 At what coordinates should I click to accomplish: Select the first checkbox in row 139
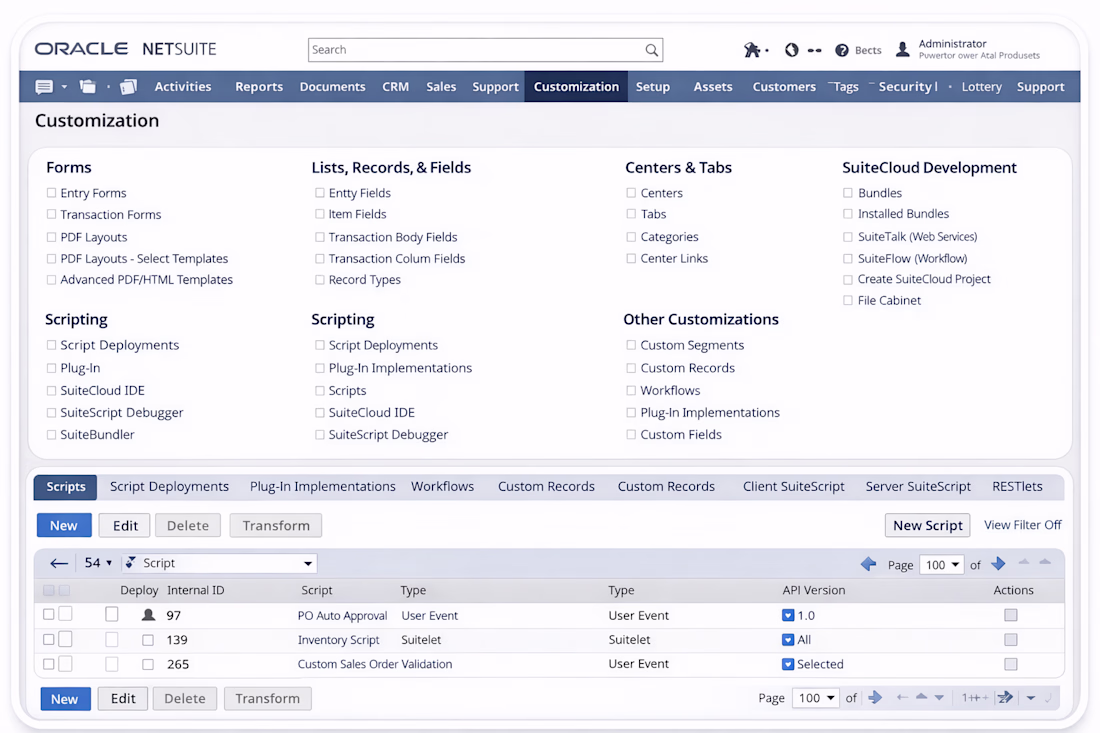[48, 640]
